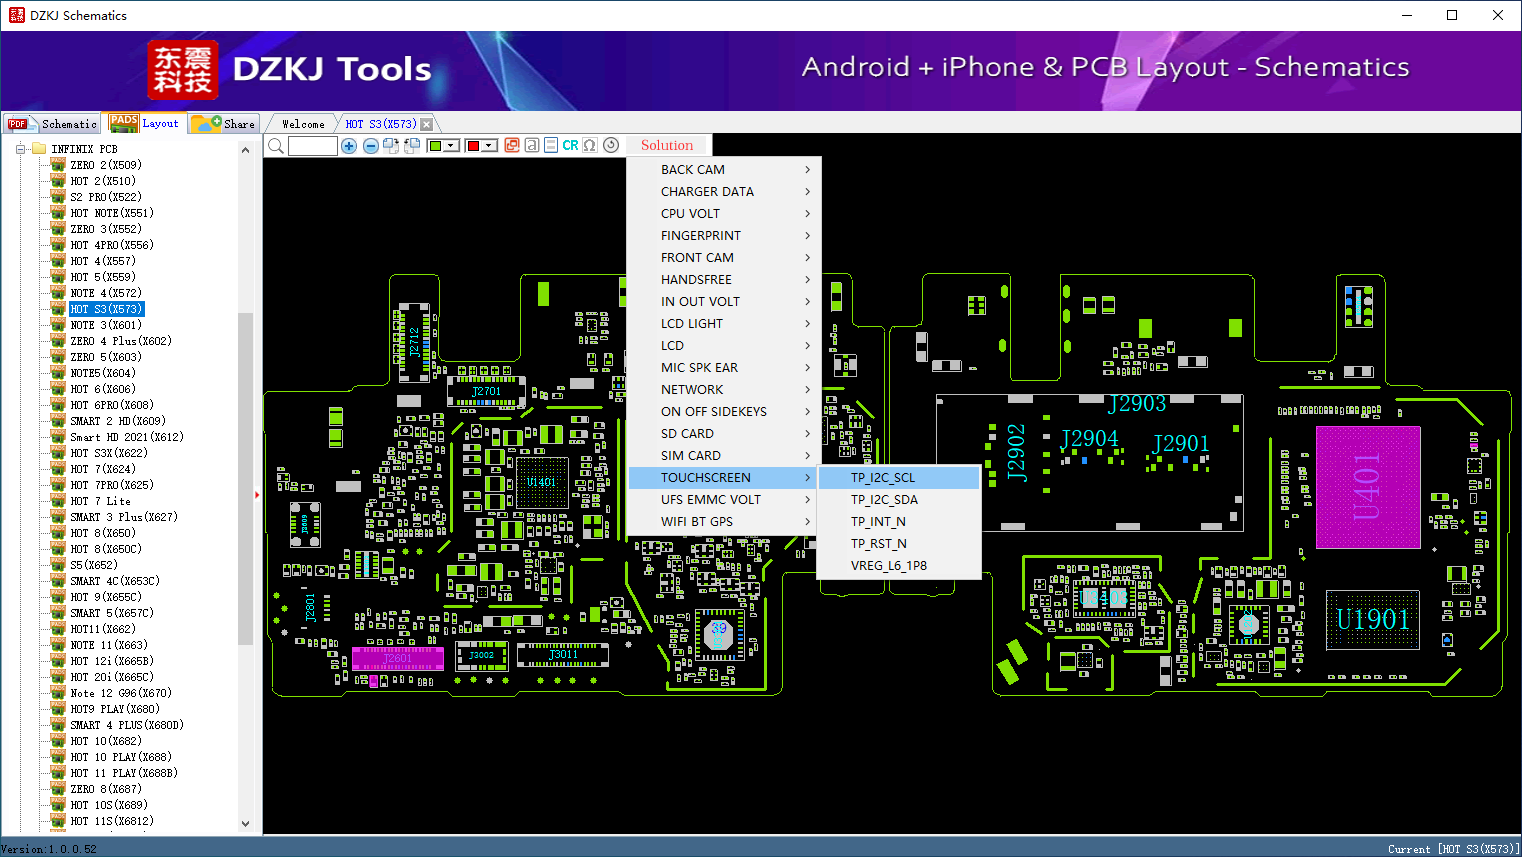Click the omega symbol toolbar icon
The height and width of the screenshot is (857, 1522).
point(590,146)
